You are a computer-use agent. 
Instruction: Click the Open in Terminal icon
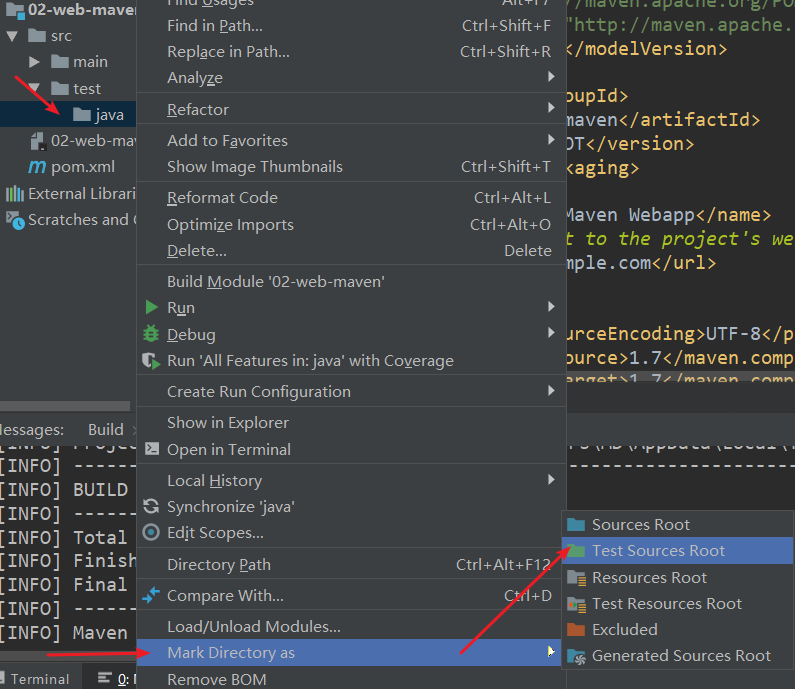pyautogui.click(x=152, y=450)
